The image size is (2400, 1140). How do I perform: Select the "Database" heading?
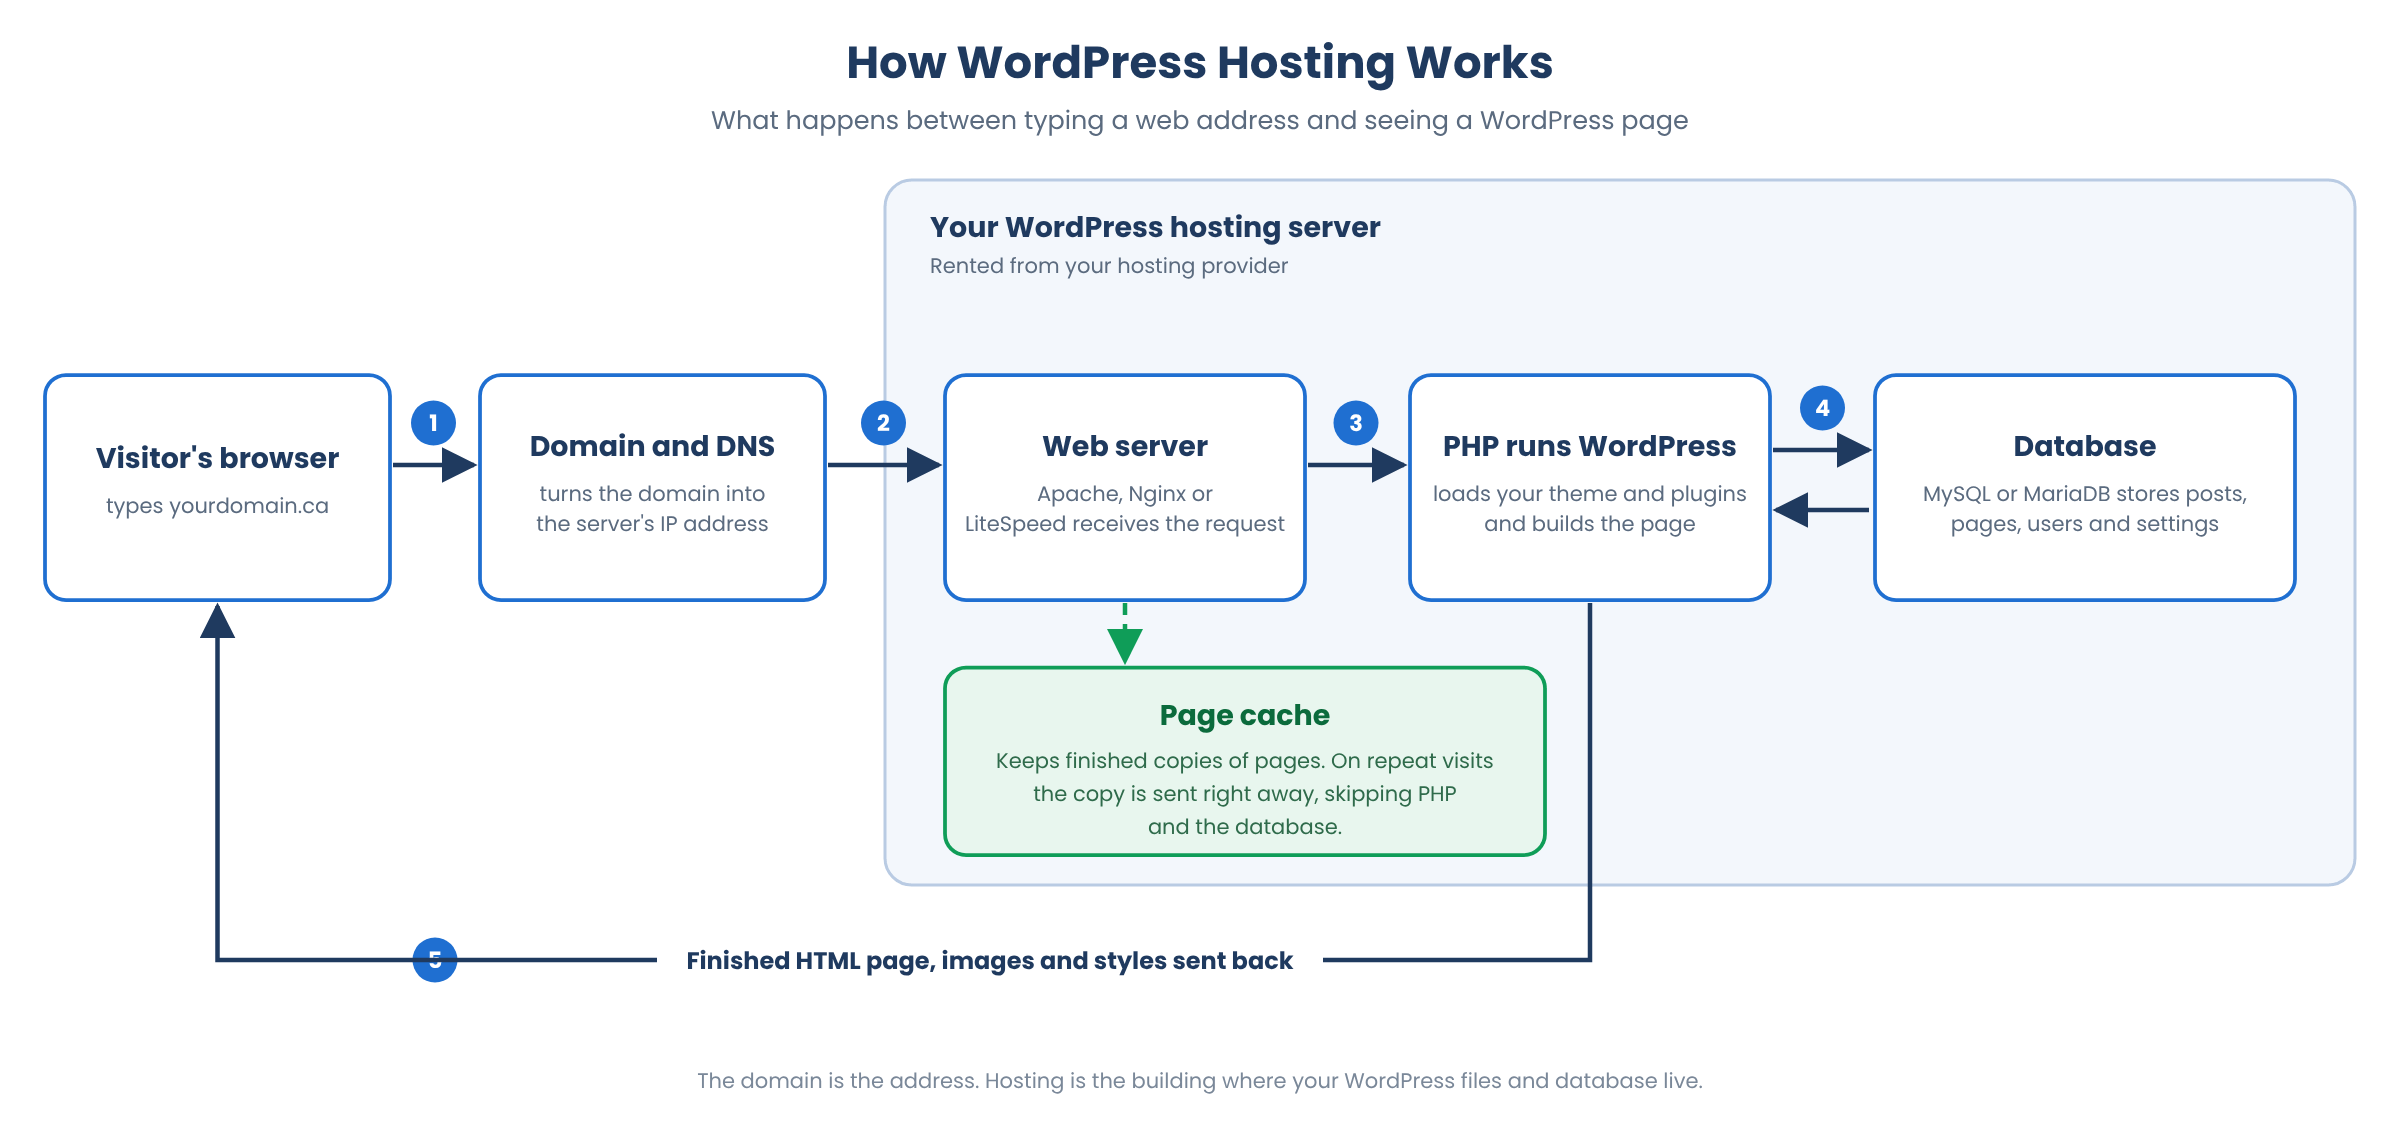point(2084,446)
